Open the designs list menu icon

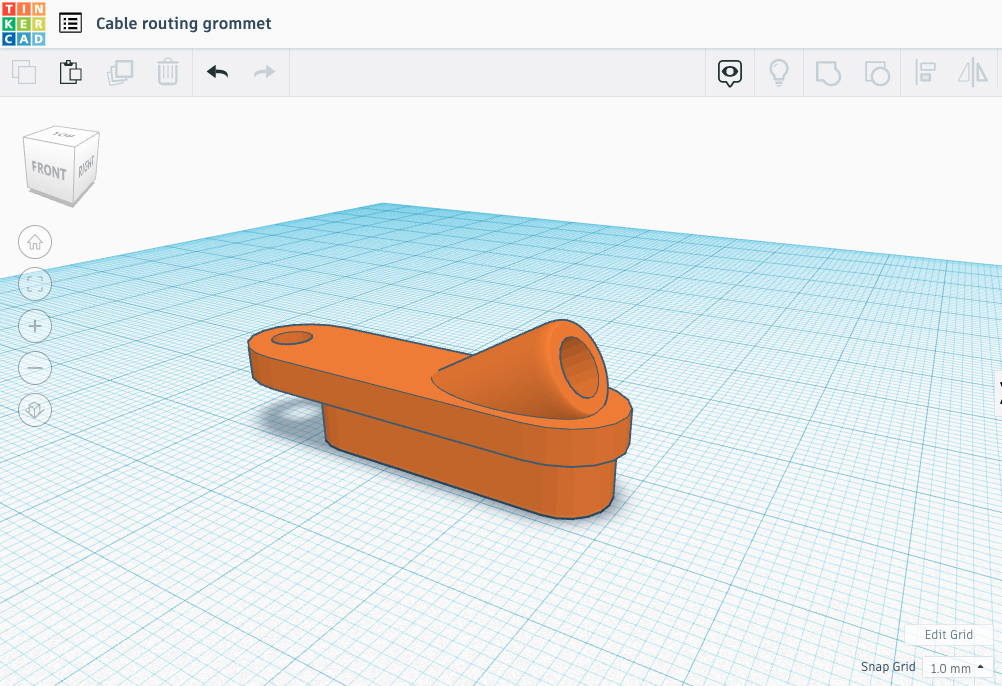coord(70,23)
